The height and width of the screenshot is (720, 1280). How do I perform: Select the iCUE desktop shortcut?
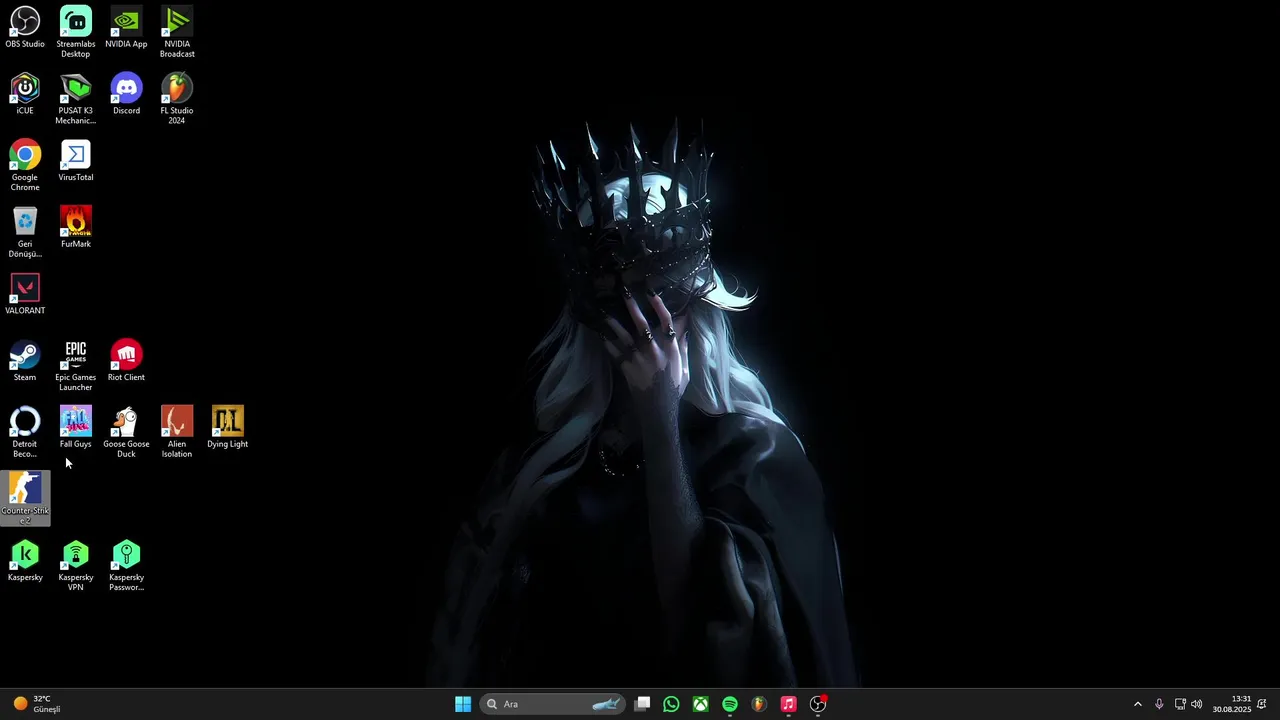pyautogui.click(x=25, y=94)
